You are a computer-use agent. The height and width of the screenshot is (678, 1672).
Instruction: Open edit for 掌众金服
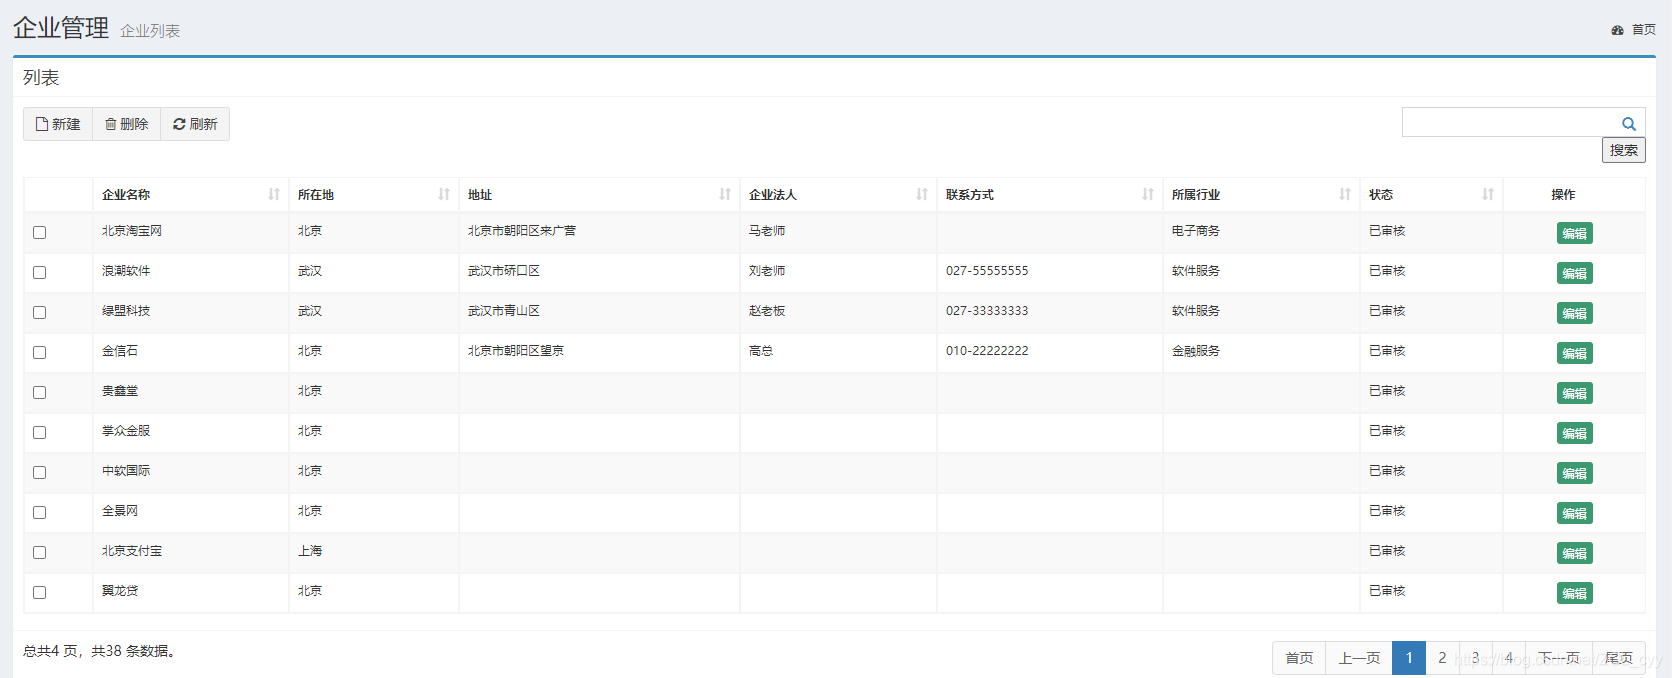coord(1574,433)
